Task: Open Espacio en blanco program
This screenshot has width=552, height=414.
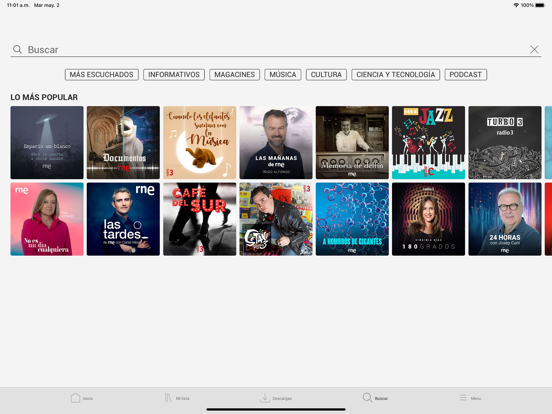Action: click(x=47, y=143)
